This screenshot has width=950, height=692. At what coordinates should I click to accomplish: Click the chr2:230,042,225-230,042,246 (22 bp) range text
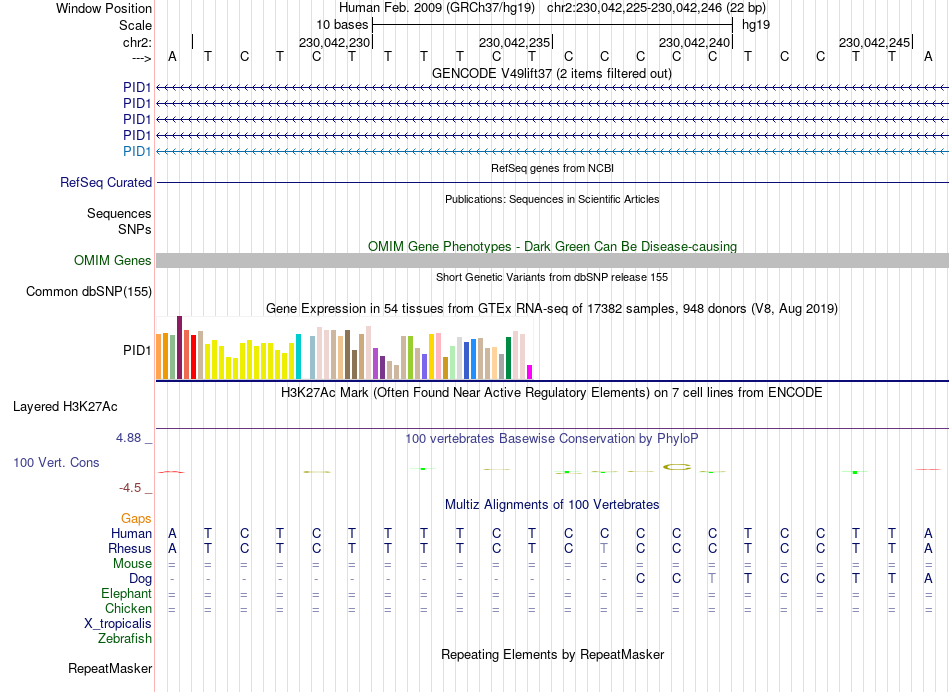point(656,8)
